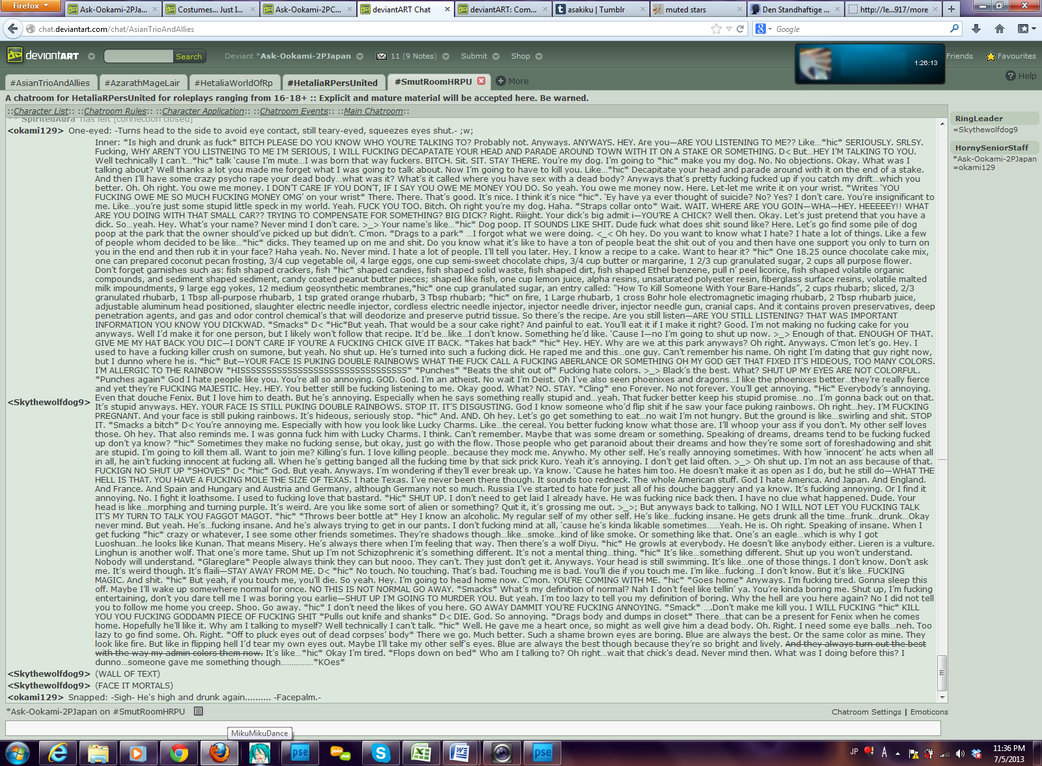1042x766 pixels.
Task: Switch to #HetaliaRPersUnited chat tab
Action: (x=332, y=83)
